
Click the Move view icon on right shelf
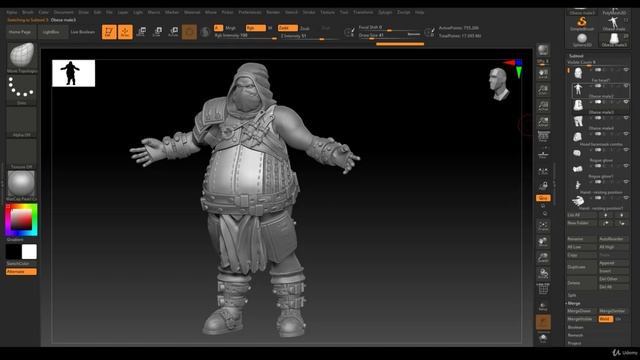click(543, 242)
